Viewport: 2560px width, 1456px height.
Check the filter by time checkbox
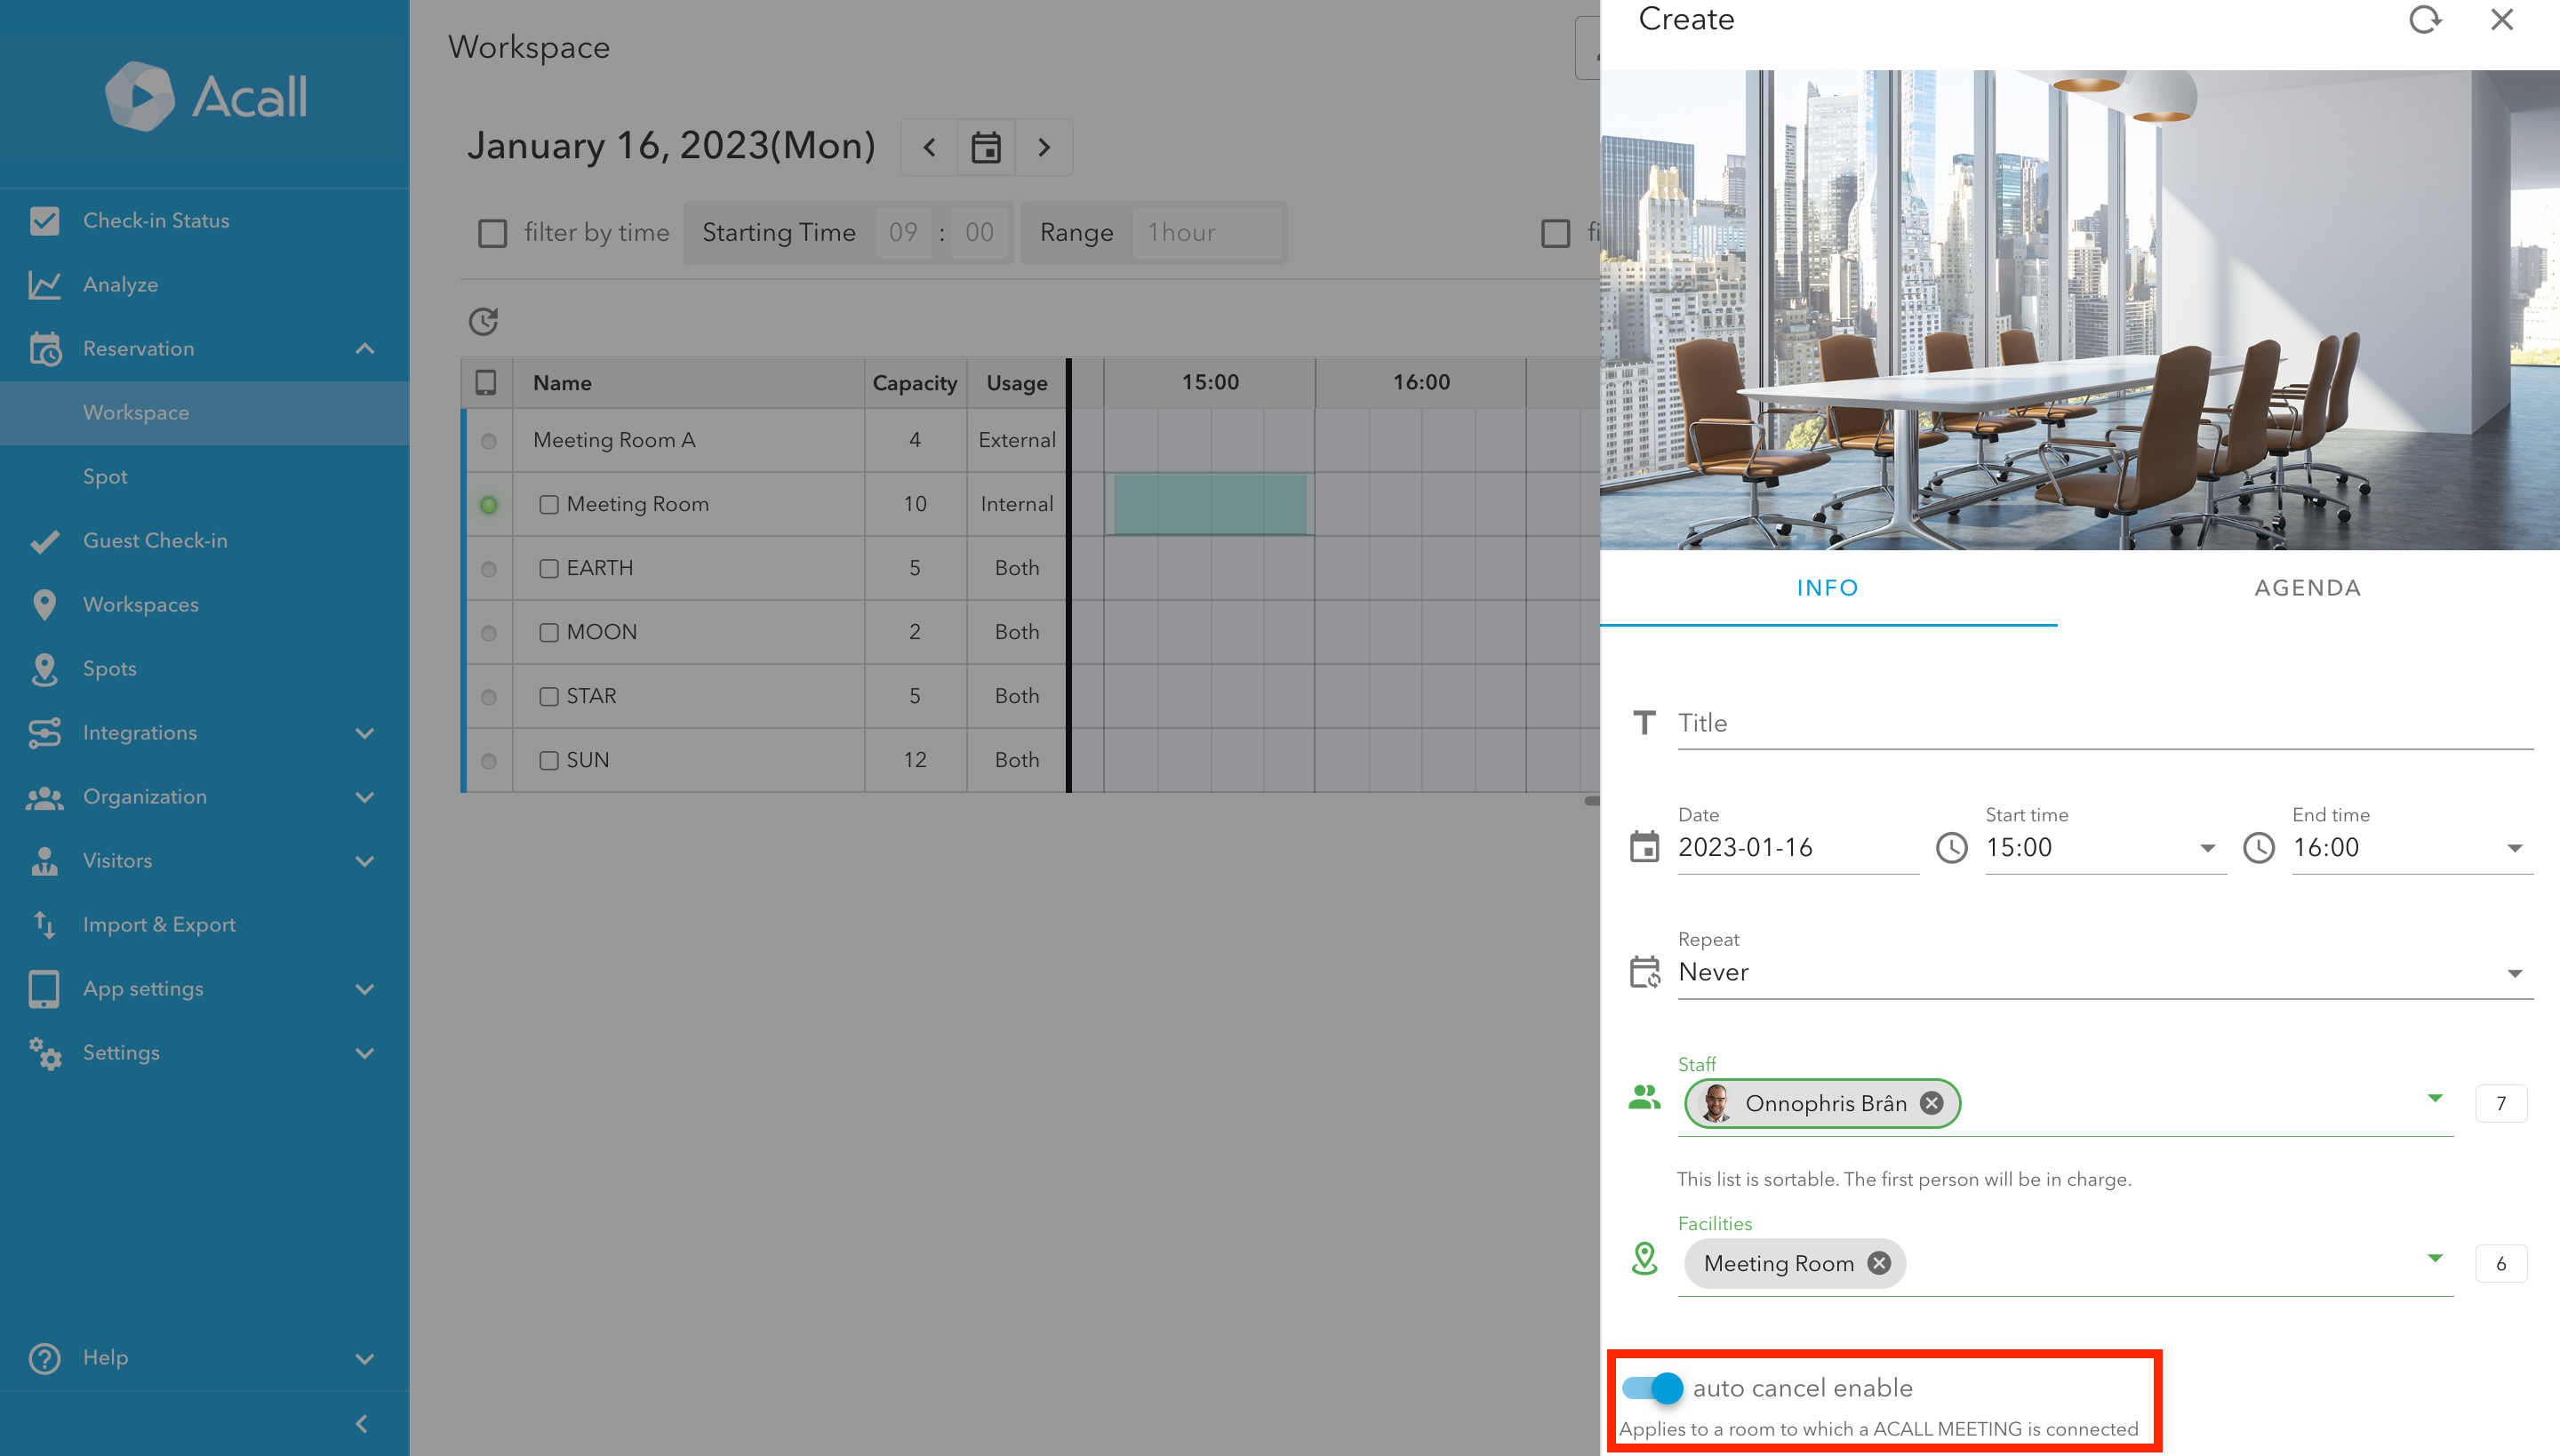492,232
